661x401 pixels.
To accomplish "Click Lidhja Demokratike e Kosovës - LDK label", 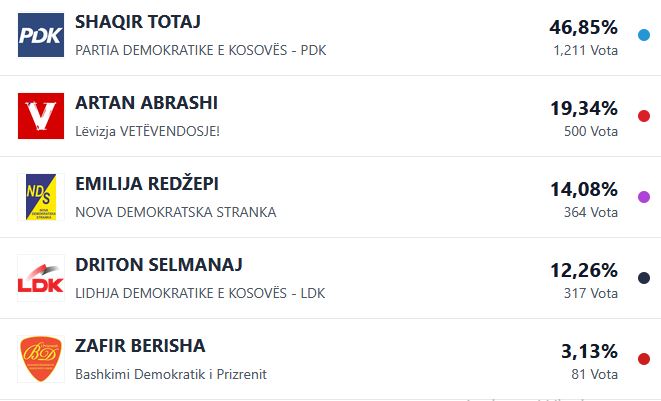I will point(200,293).
